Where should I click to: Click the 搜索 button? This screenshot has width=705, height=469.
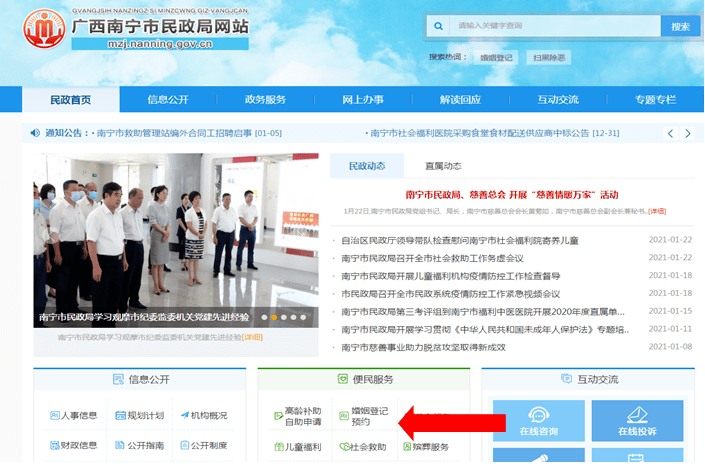pyautogui.click(x=680, y=26)
